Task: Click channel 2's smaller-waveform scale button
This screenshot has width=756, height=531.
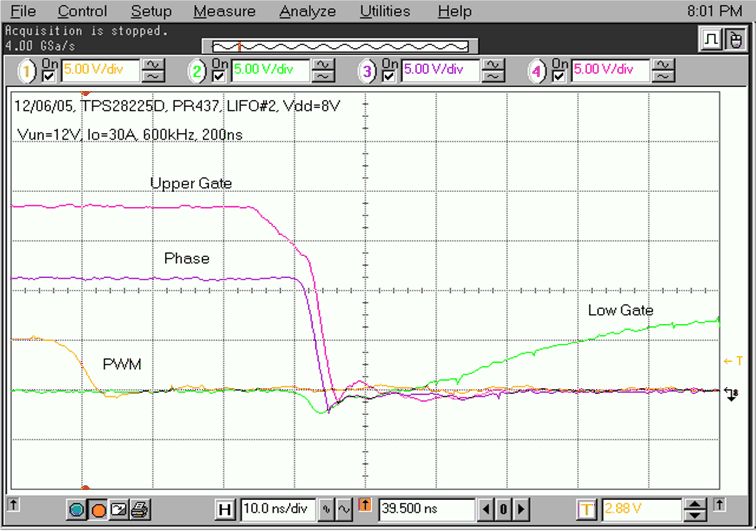Action: pos(323,76)
